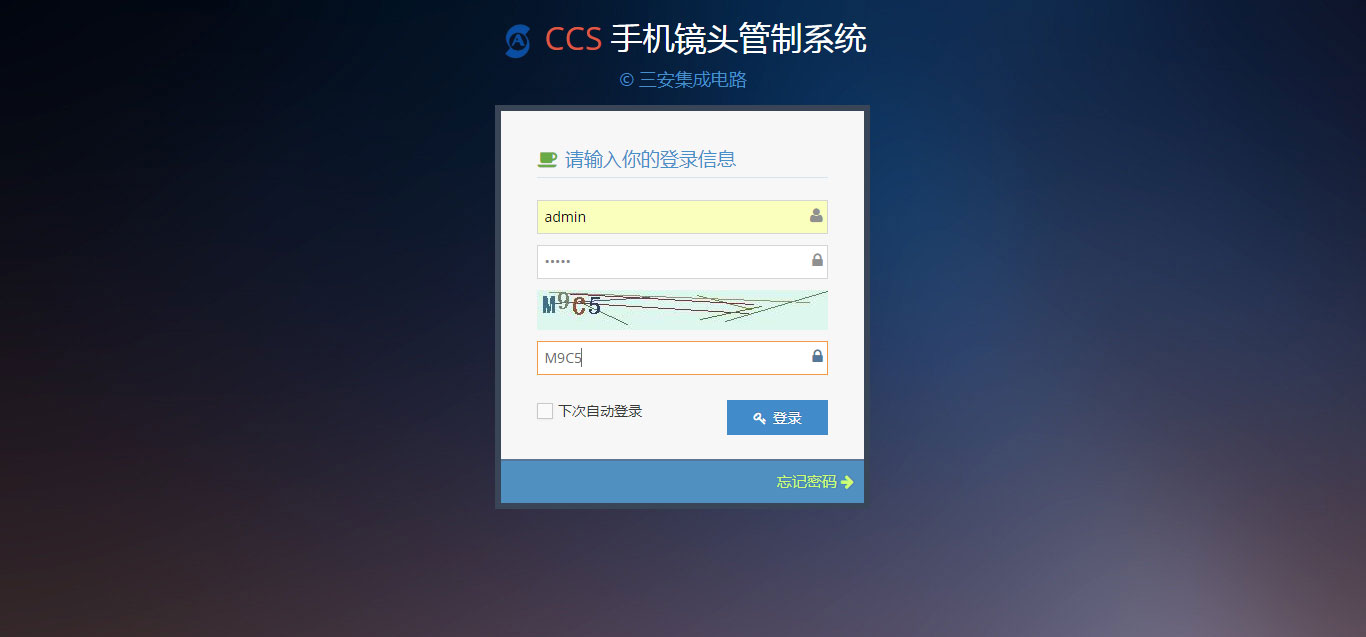Focus the masked password field

682,262
